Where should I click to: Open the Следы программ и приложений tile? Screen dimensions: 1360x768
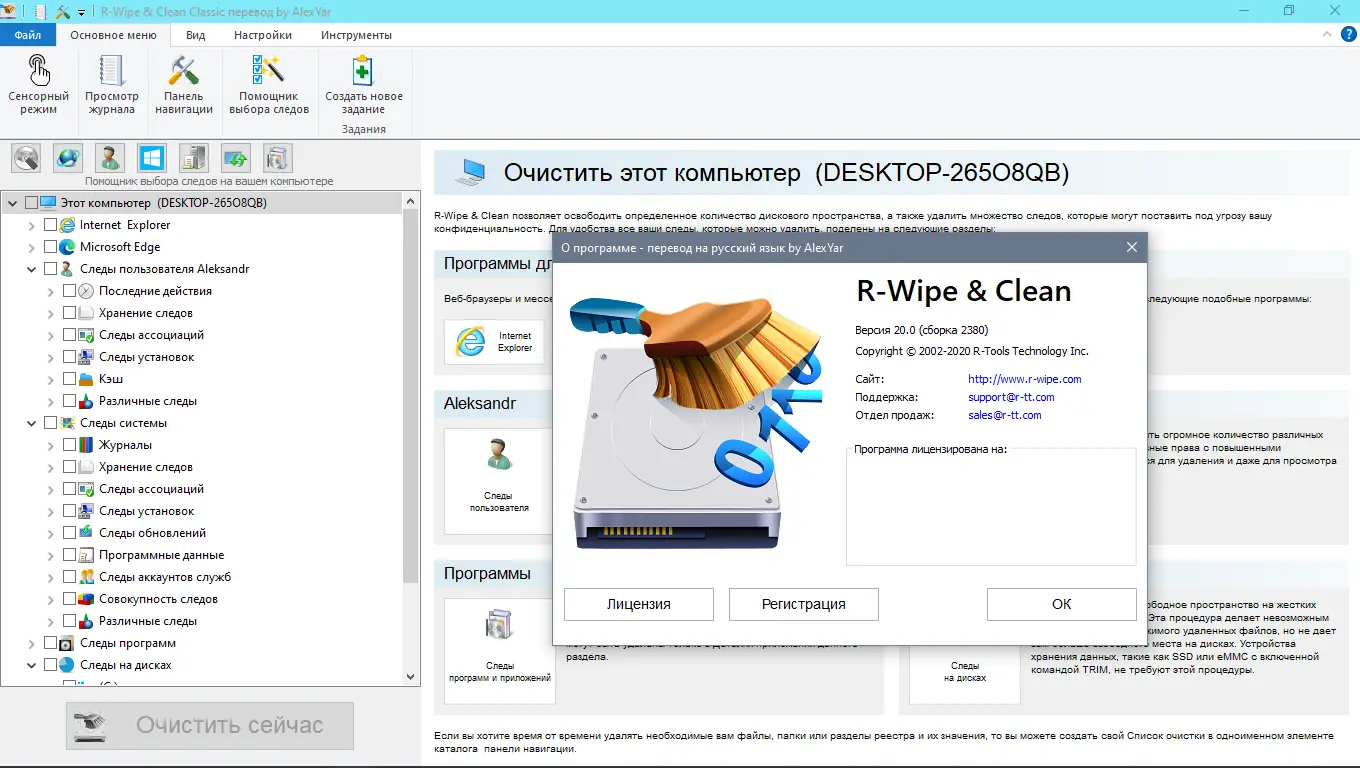coord(499,651)
